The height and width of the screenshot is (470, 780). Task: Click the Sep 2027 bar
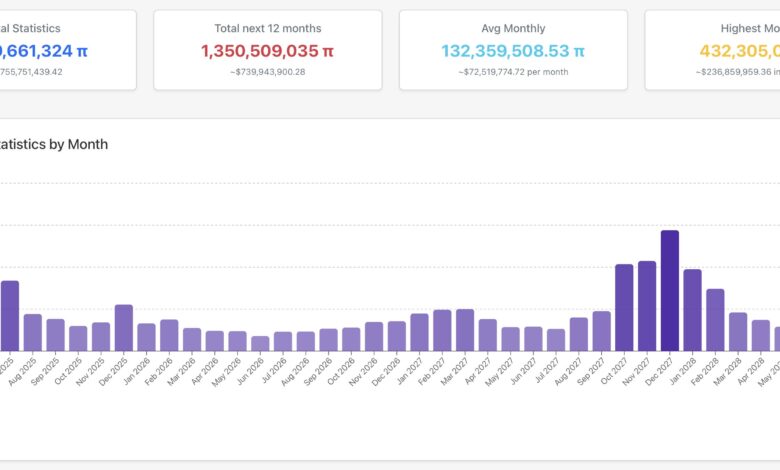tap(601, 331)
